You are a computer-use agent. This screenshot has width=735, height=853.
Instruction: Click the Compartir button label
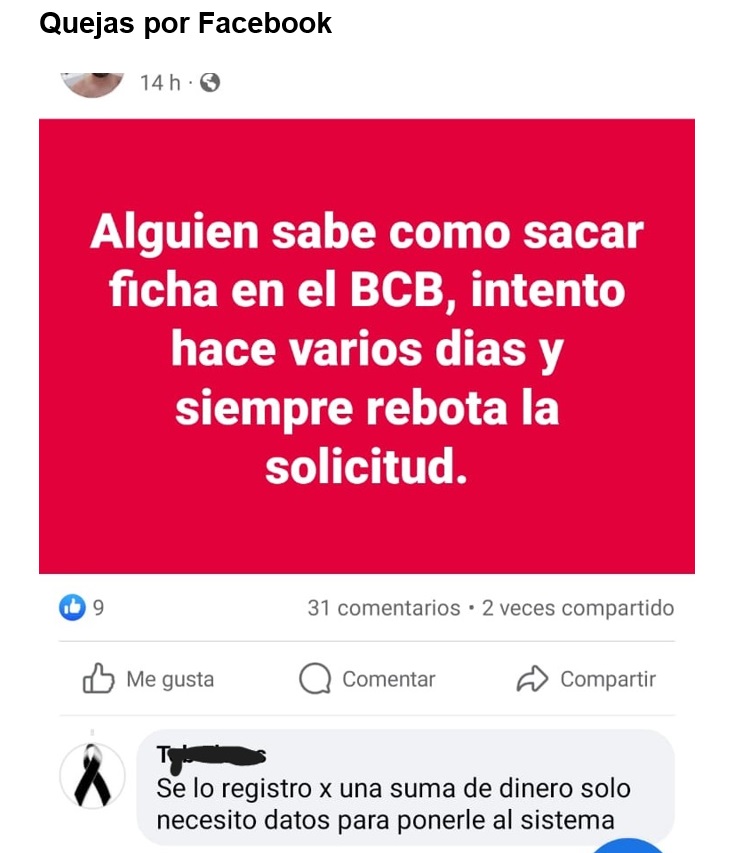pos(608,679)
